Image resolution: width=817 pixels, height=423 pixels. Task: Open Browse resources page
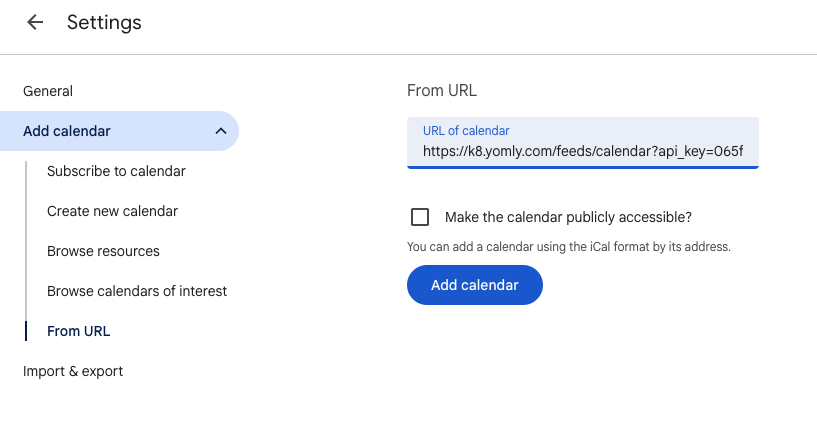[103, 251]
